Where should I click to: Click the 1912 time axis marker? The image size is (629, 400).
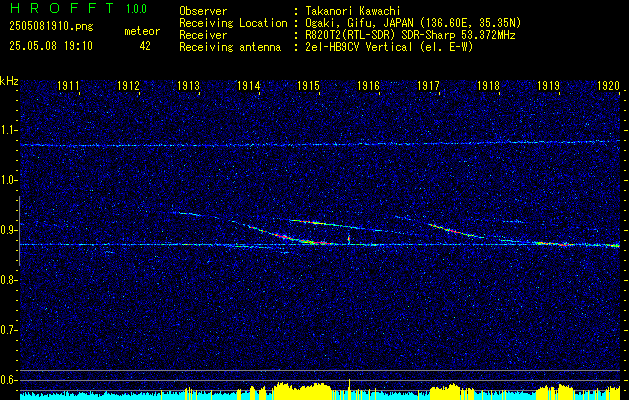tap(128, 86)
